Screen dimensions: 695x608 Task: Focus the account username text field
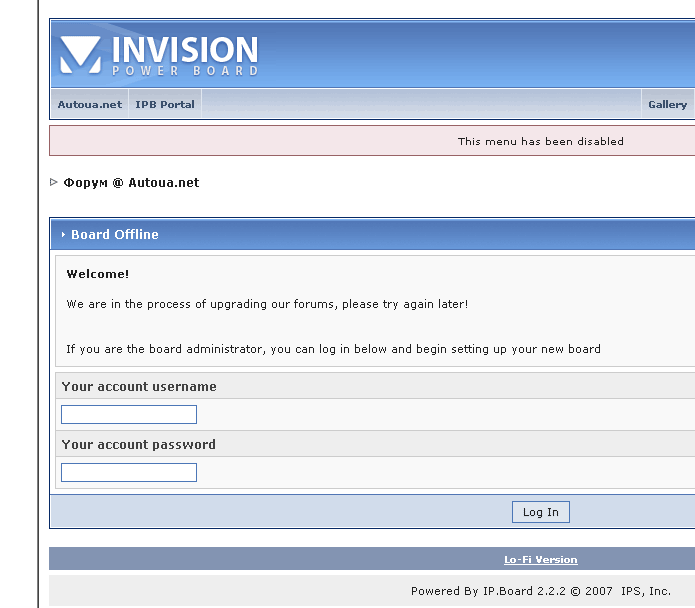pos(129,414)
